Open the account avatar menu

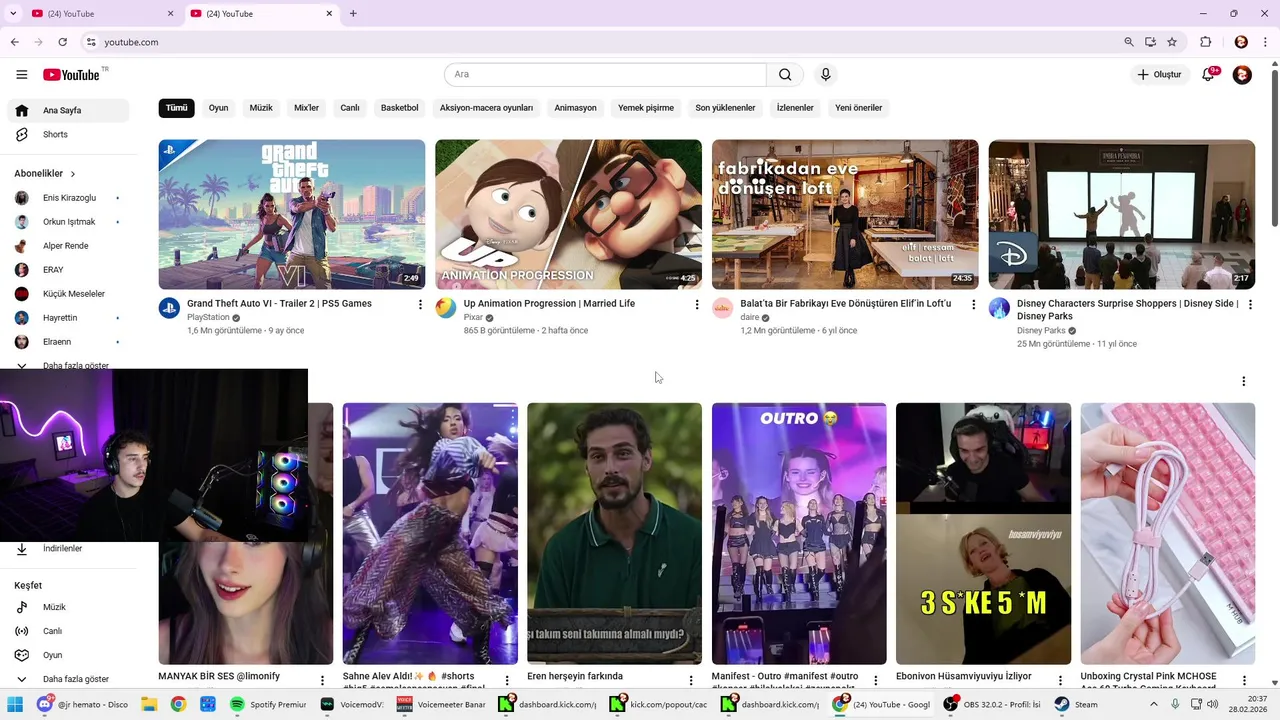1242,75
